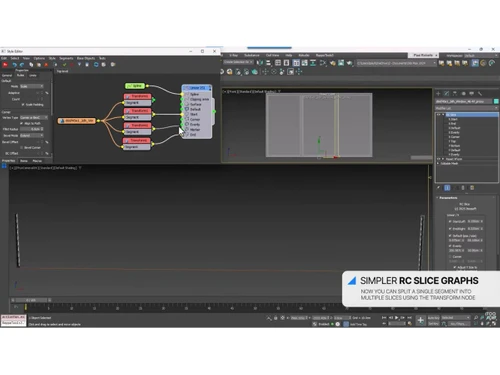The width and height of the screenshot is (500, 375).
Task: Click the blue circular refresh icon in Style Editor
Action: pos(96,65)
